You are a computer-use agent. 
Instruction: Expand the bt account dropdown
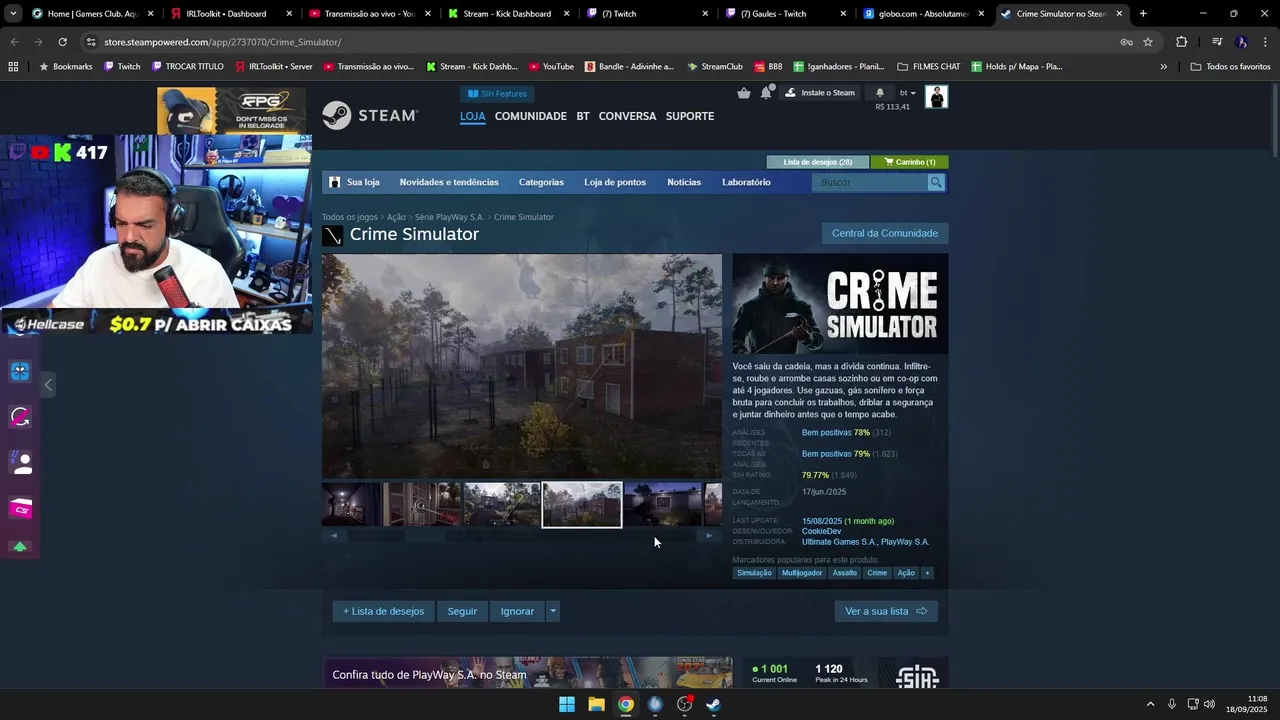(908, 93)
